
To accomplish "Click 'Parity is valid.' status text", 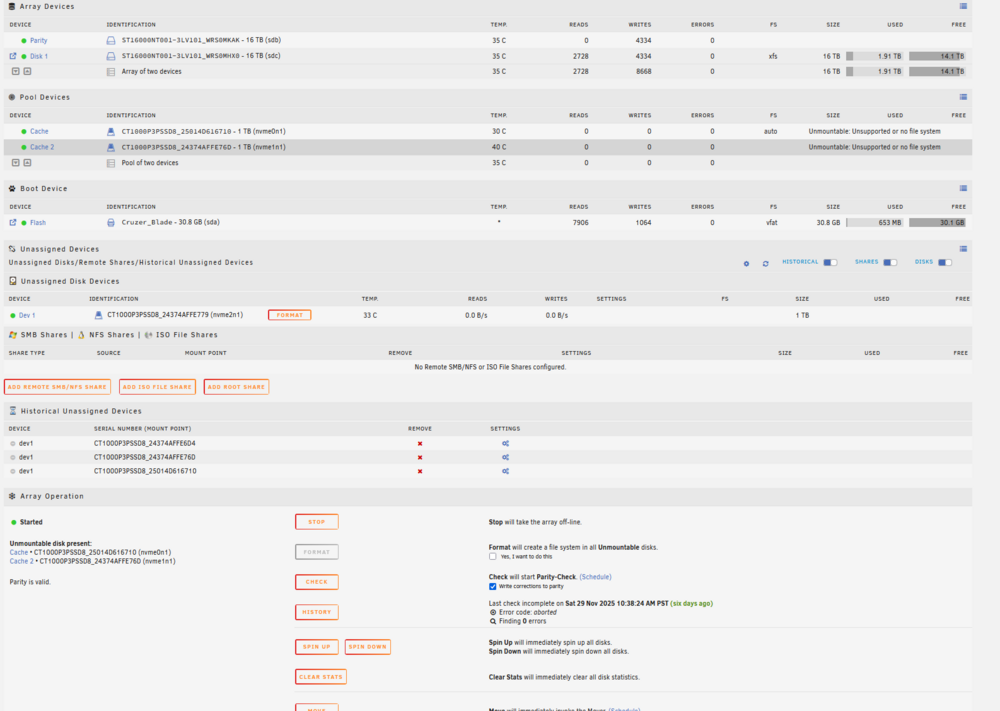I will (30, 582).
